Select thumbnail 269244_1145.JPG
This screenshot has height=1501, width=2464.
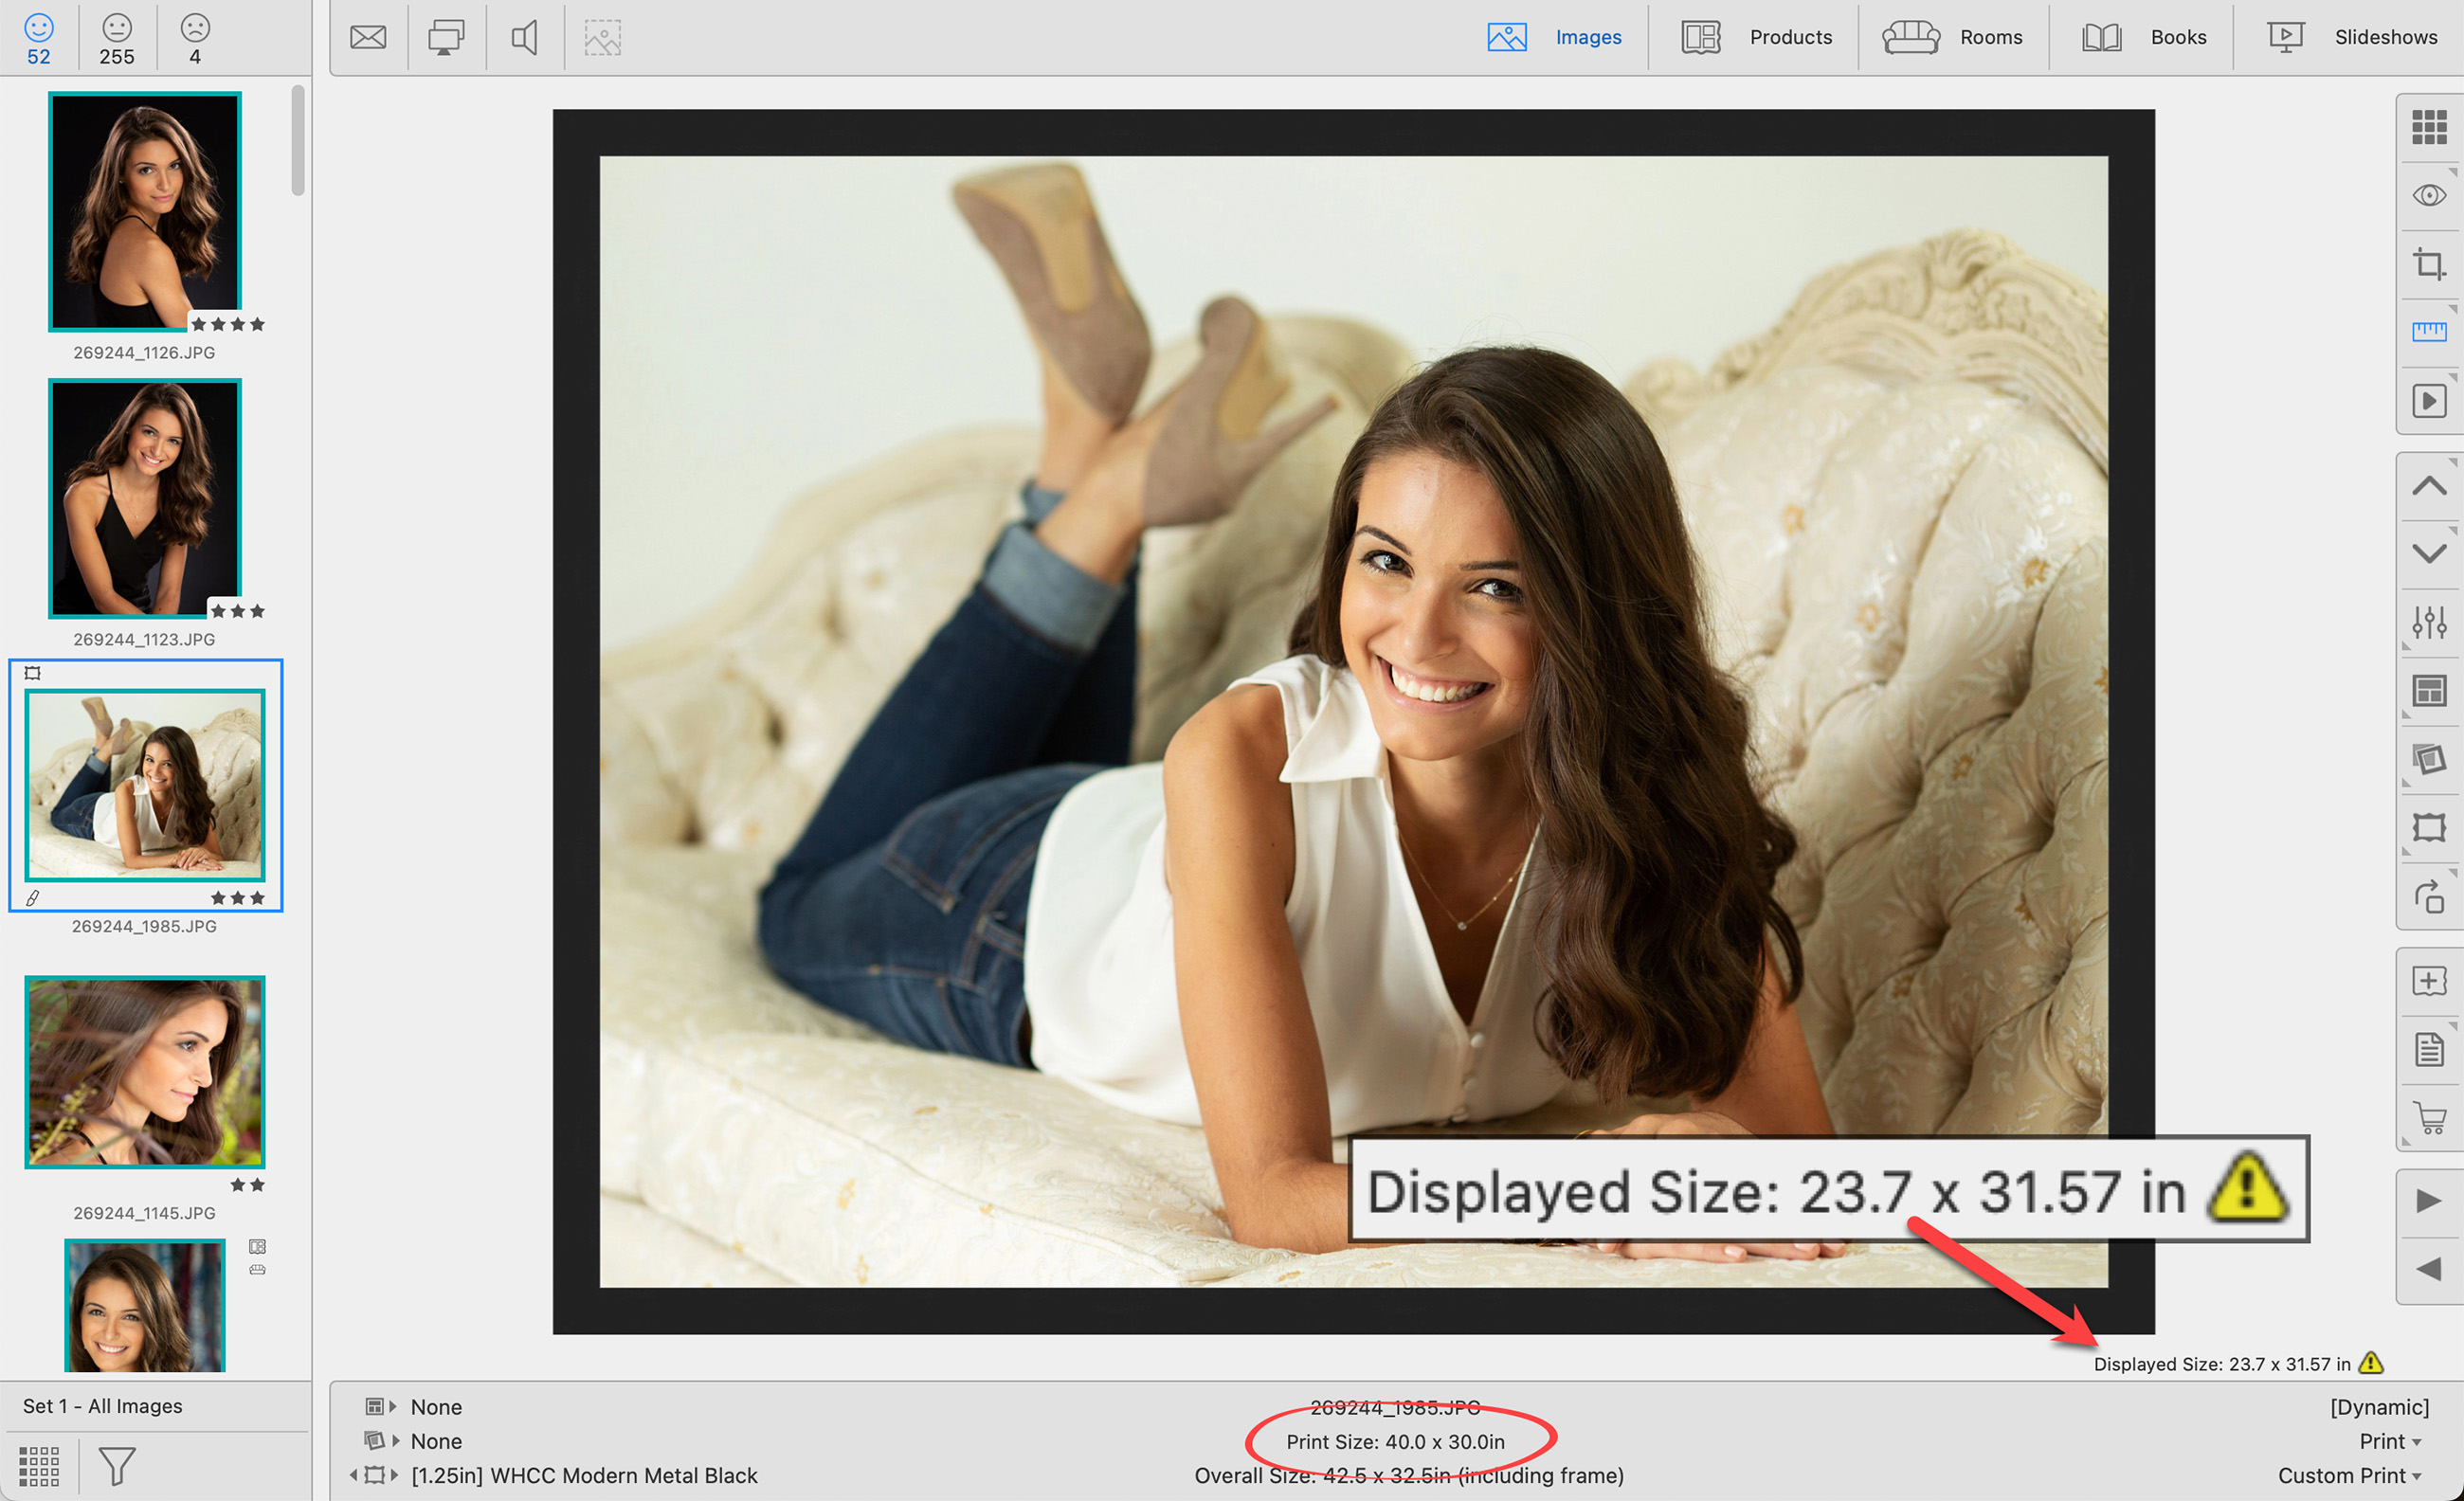coord(145,1072)
